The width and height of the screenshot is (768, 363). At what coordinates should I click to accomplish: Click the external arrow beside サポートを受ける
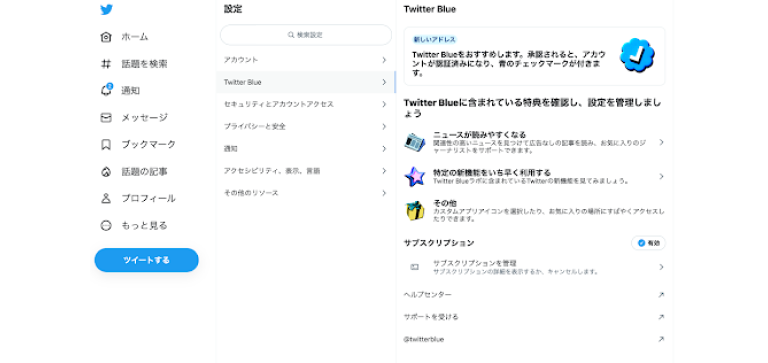click(661, 317)
